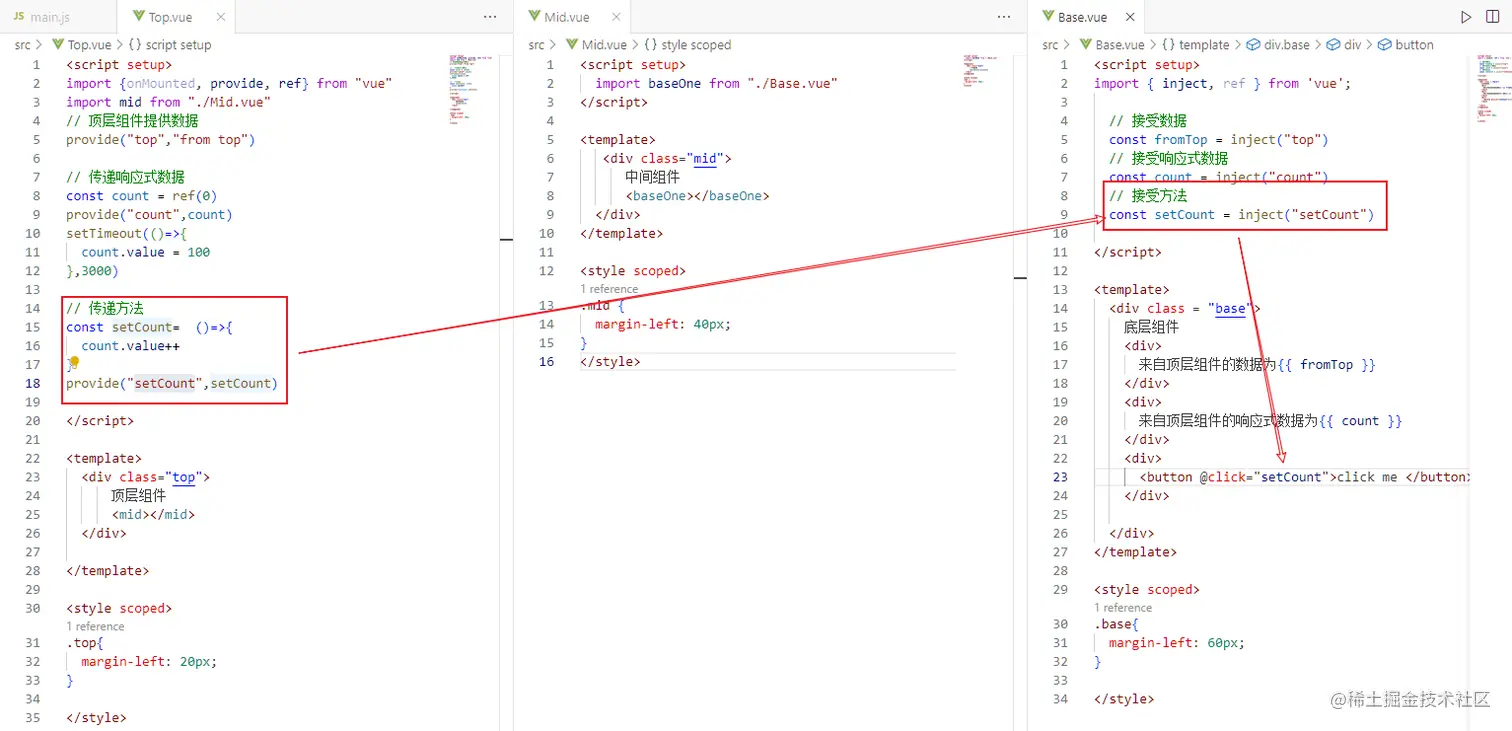The height and width of the screenshot is (731, 1512).
Task: Click the line import mid from "./Mid.vue"
Action: click(169, 102)
